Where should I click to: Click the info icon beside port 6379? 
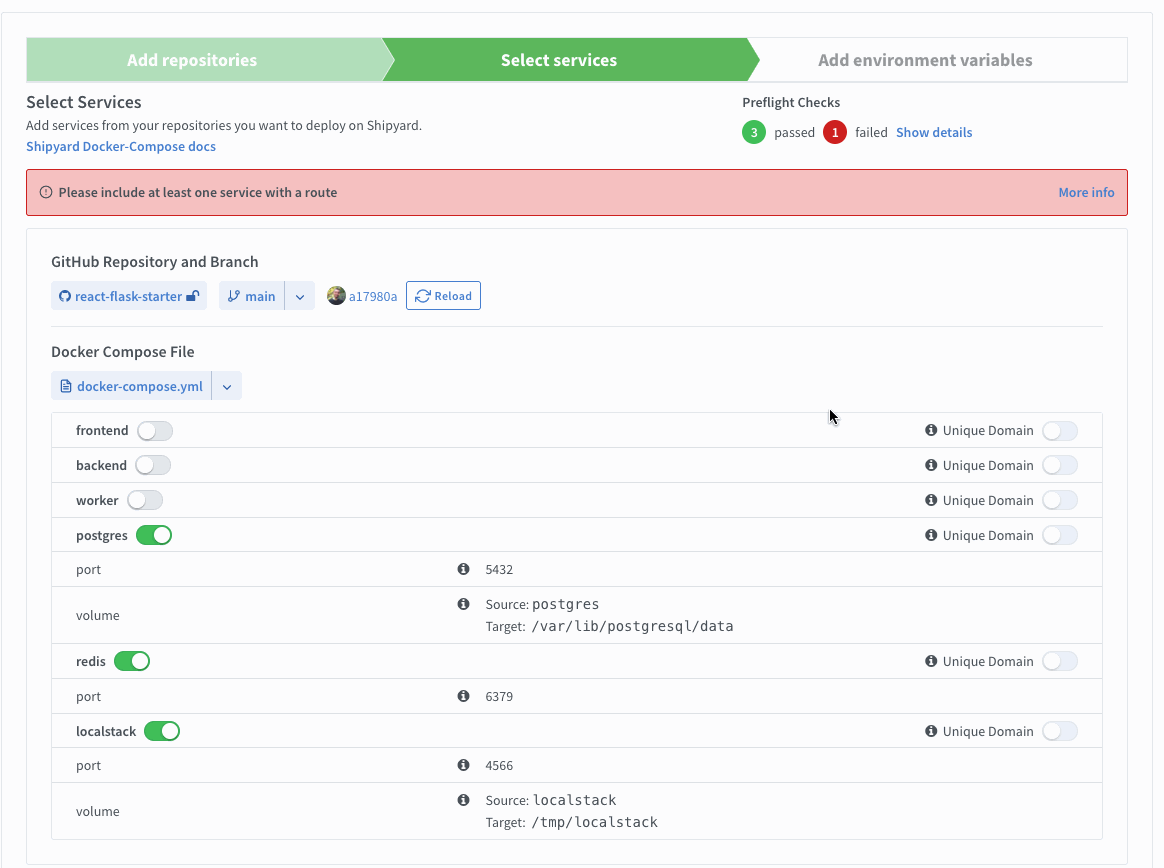(463, 696)
